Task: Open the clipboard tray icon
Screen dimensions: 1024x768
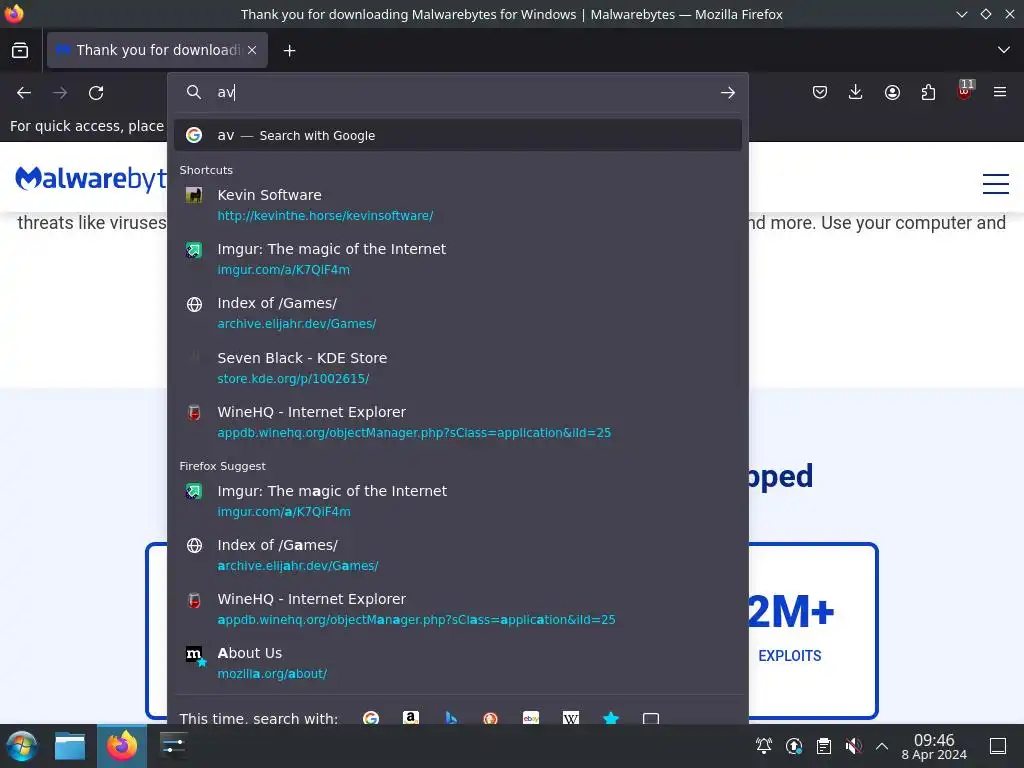Action: [x=824, y=746]
